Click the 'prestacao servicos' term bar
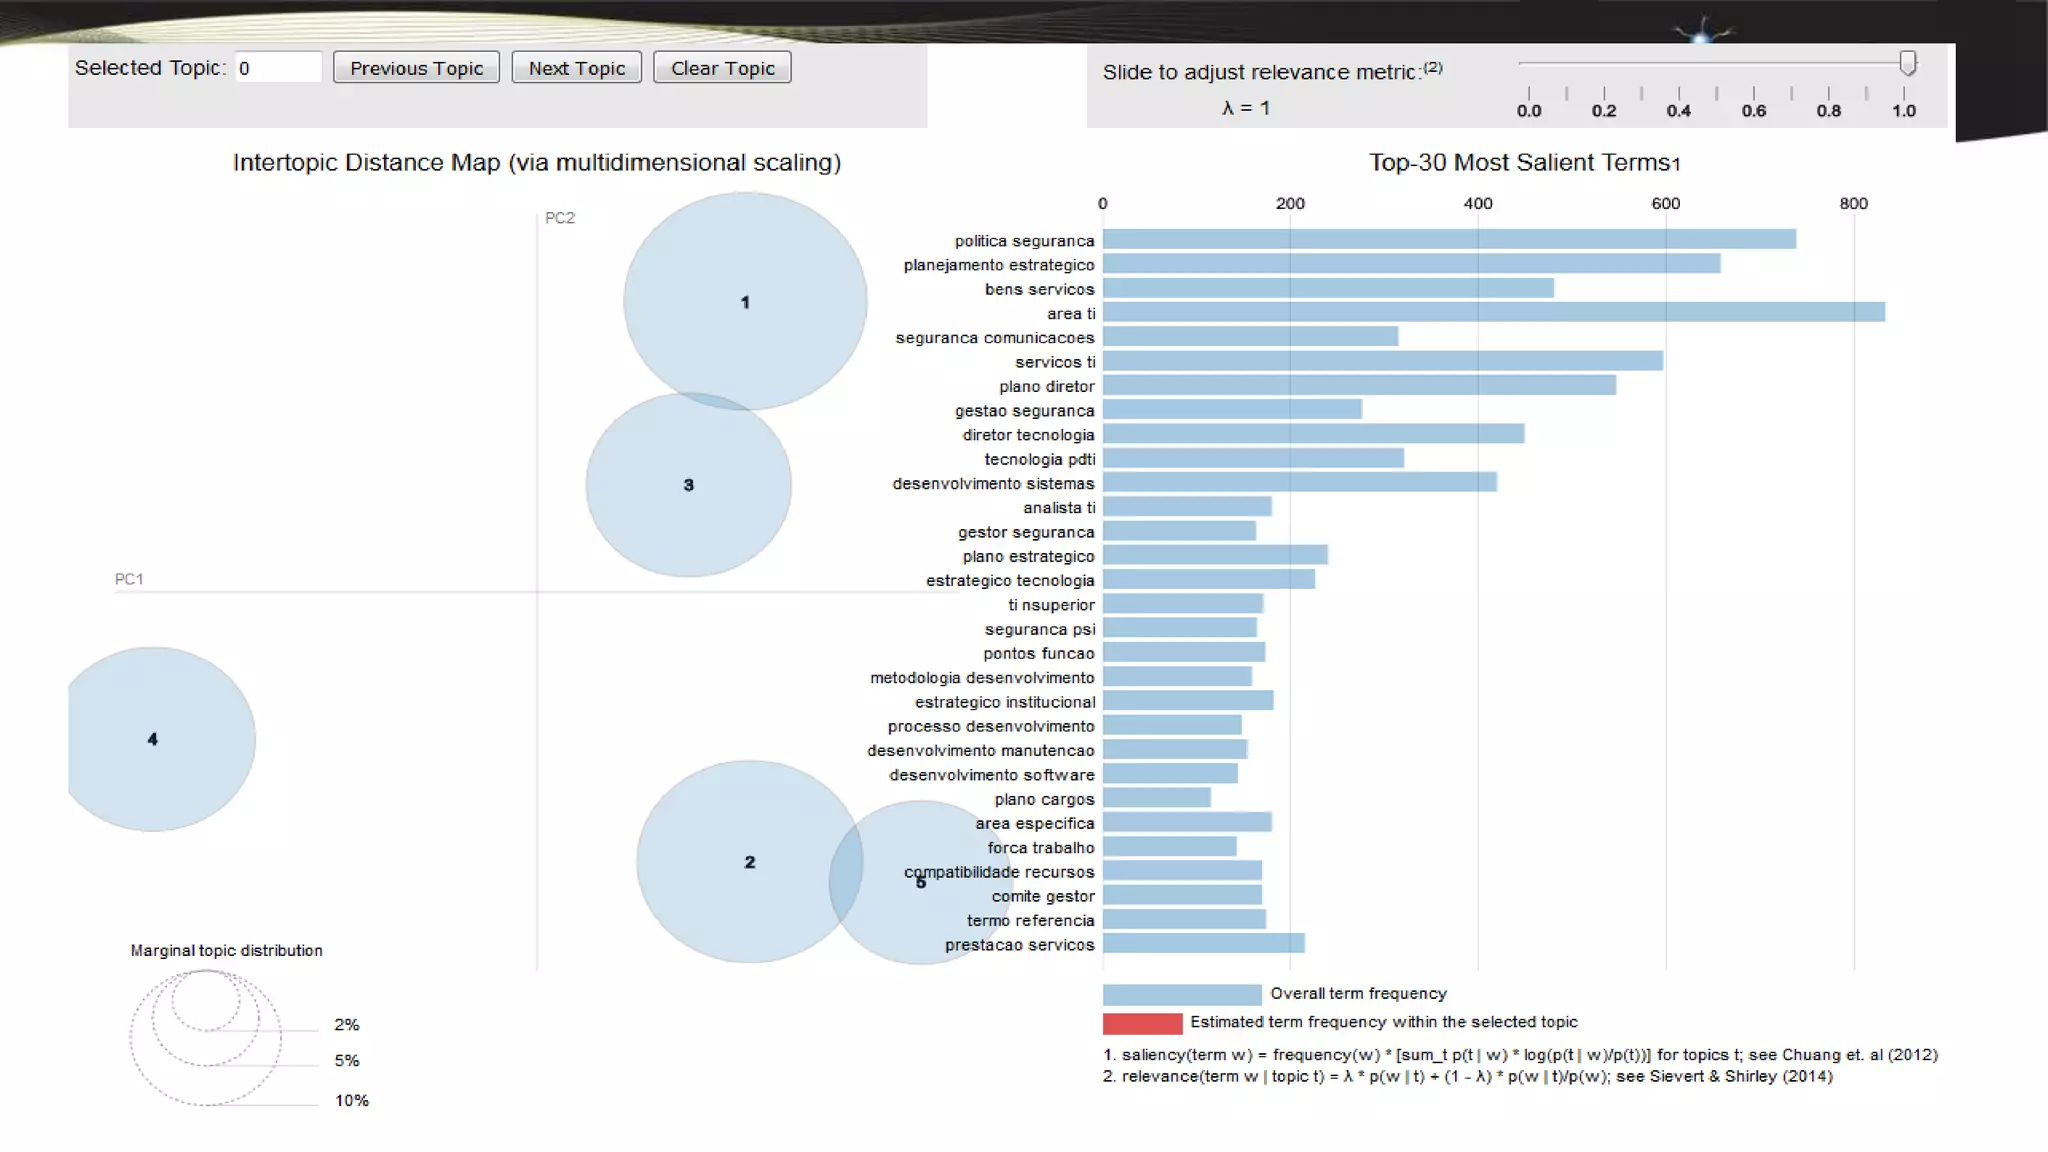The width and height of the screenshot is (2048, 1152). (1203, 944)
